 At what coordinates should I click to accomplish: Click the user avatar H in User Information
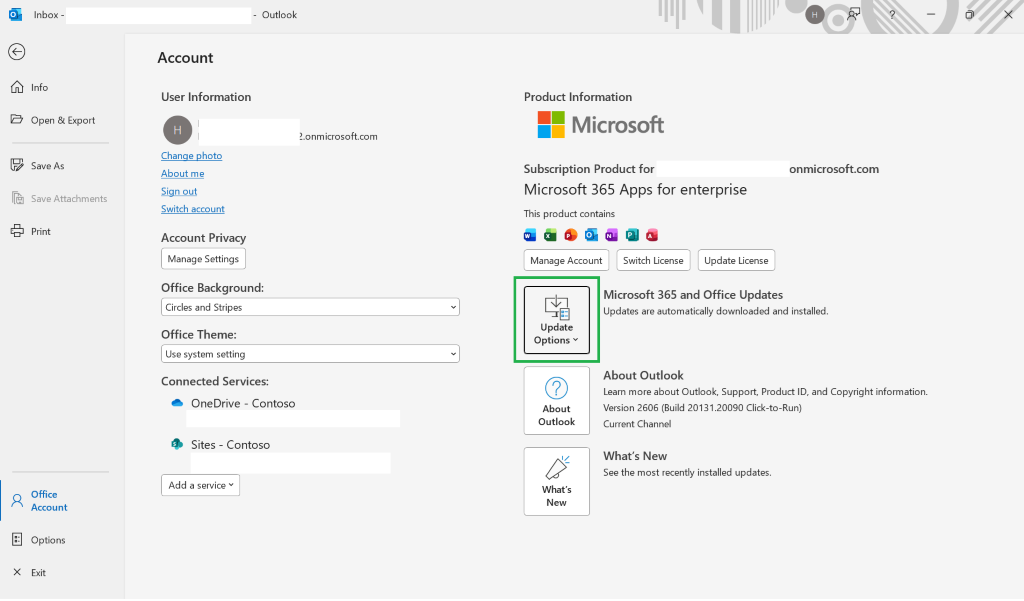pyautogui.click(x=178, y=130)
